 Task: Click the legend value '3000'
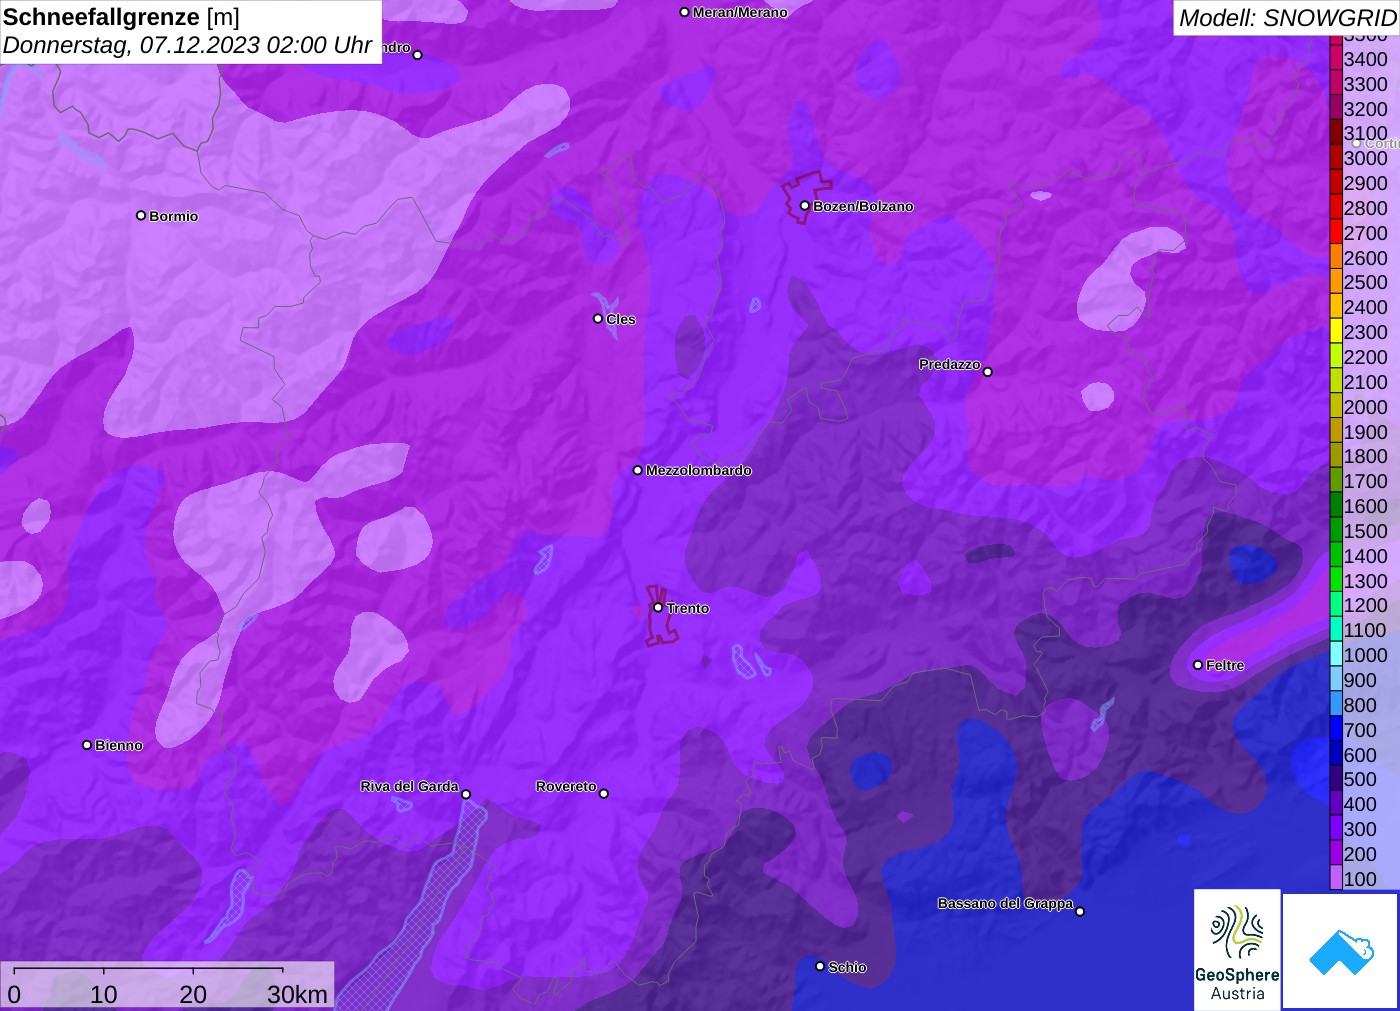point(1365,158)
